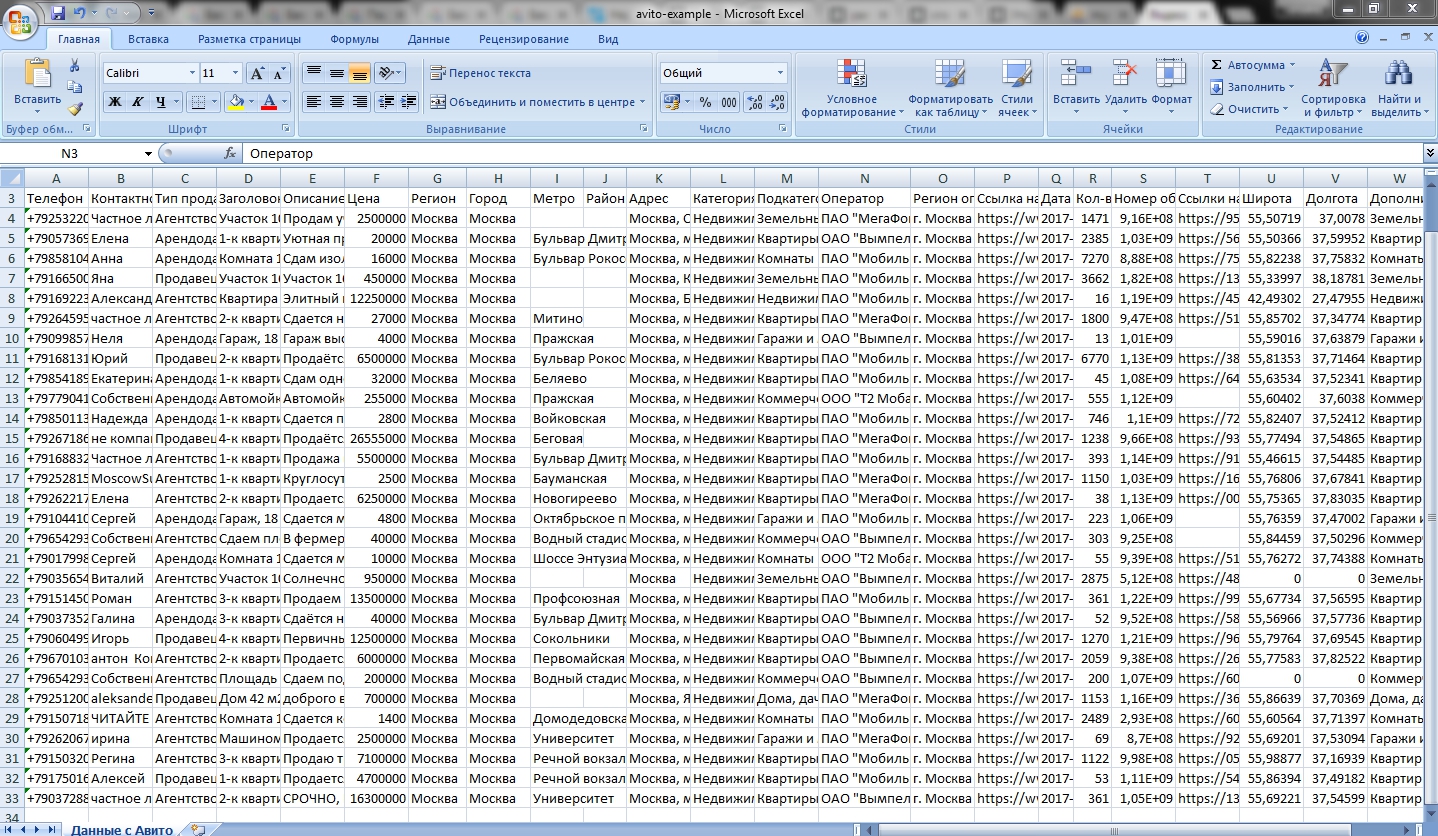Toggle bottom vertical alignment button
This screenshot has width=1438, height=836.
coord(359,73)
